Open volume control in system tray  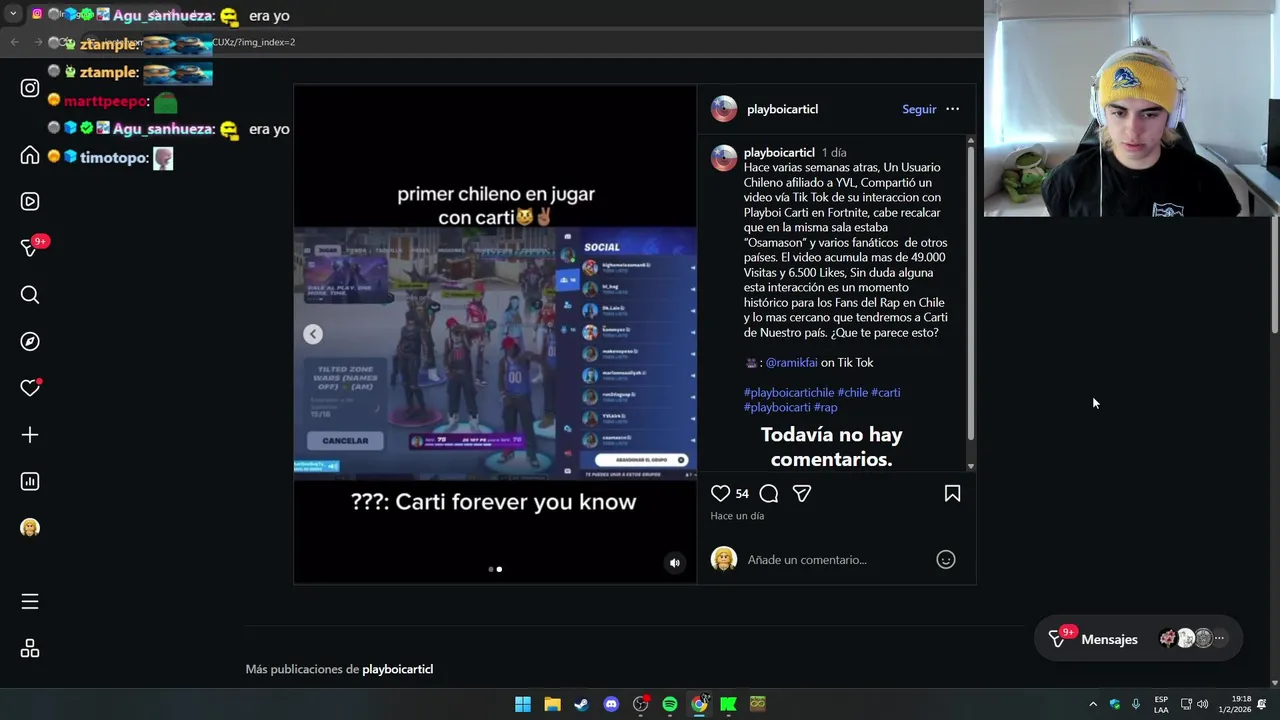[1203, 704]
